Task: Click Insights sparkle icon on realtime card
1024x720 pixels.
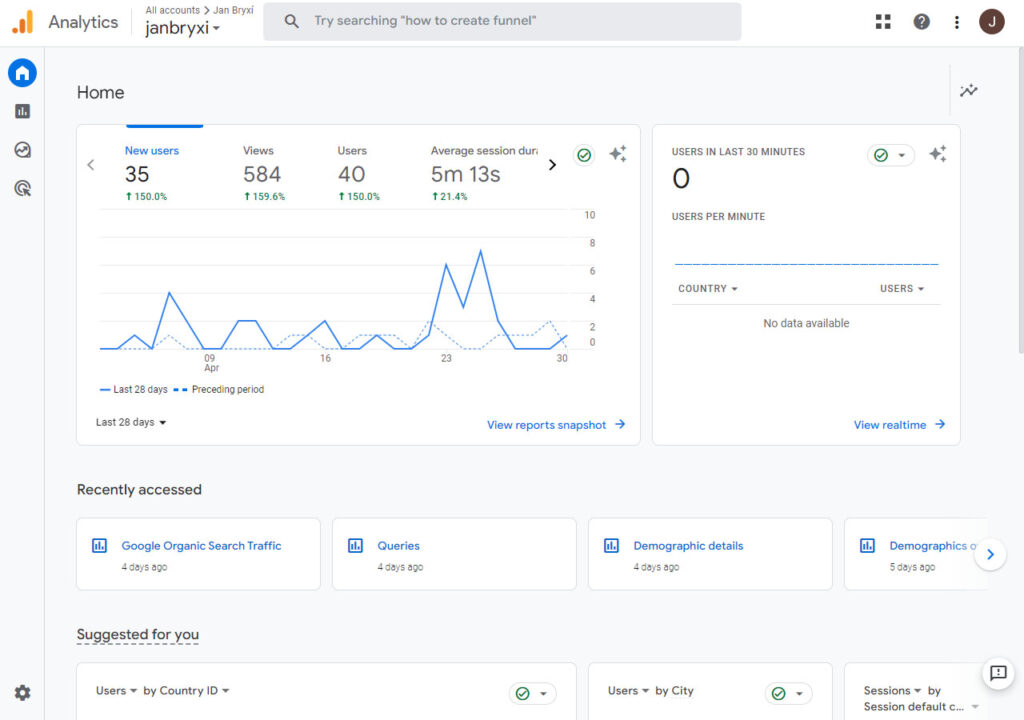Action: (937, 154)
